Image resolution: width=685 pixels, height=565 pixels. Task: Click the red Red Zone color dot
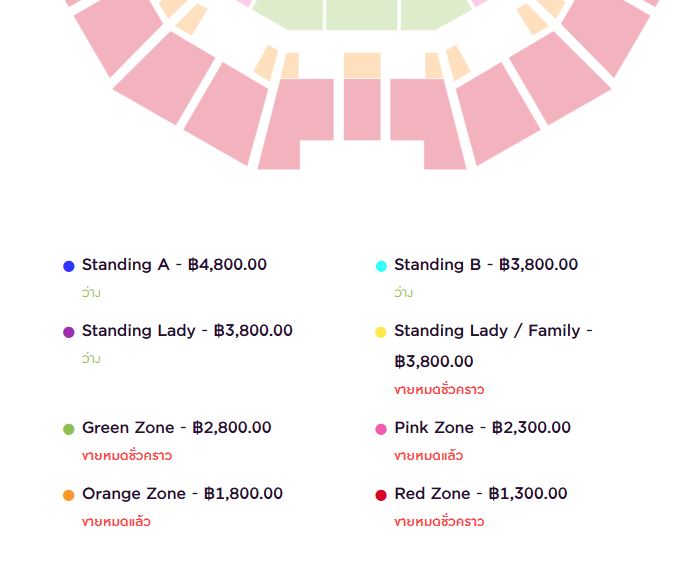(x=381, y=495)
